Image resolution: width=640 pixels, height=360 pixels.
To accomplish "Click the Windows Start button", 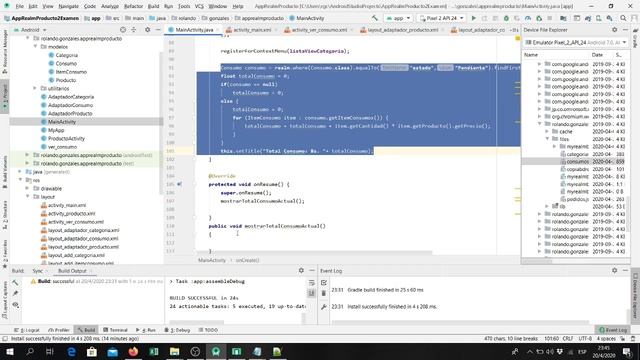I will pyautogui.click(x=9, y=351).
